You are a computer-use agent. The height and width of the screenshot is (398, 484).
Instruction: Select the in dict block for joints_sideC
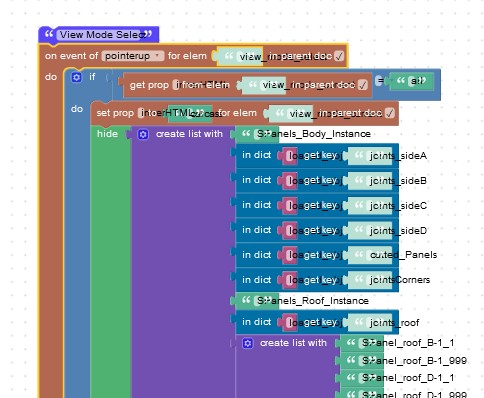tap(256, 205)
